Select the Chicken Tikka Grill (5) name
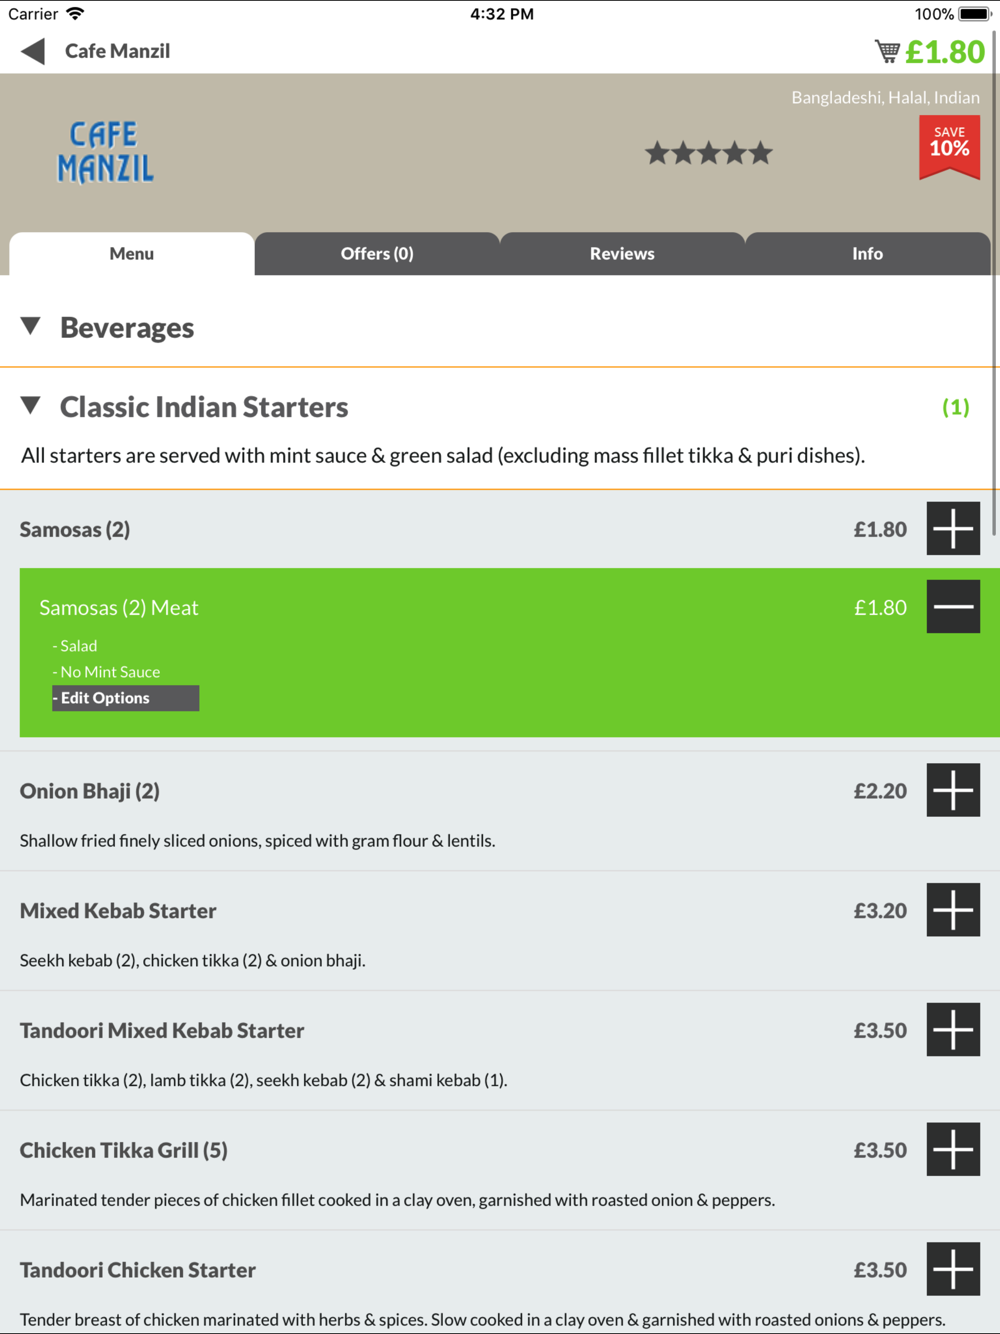1000x1334 pixels. [124, 1151]
